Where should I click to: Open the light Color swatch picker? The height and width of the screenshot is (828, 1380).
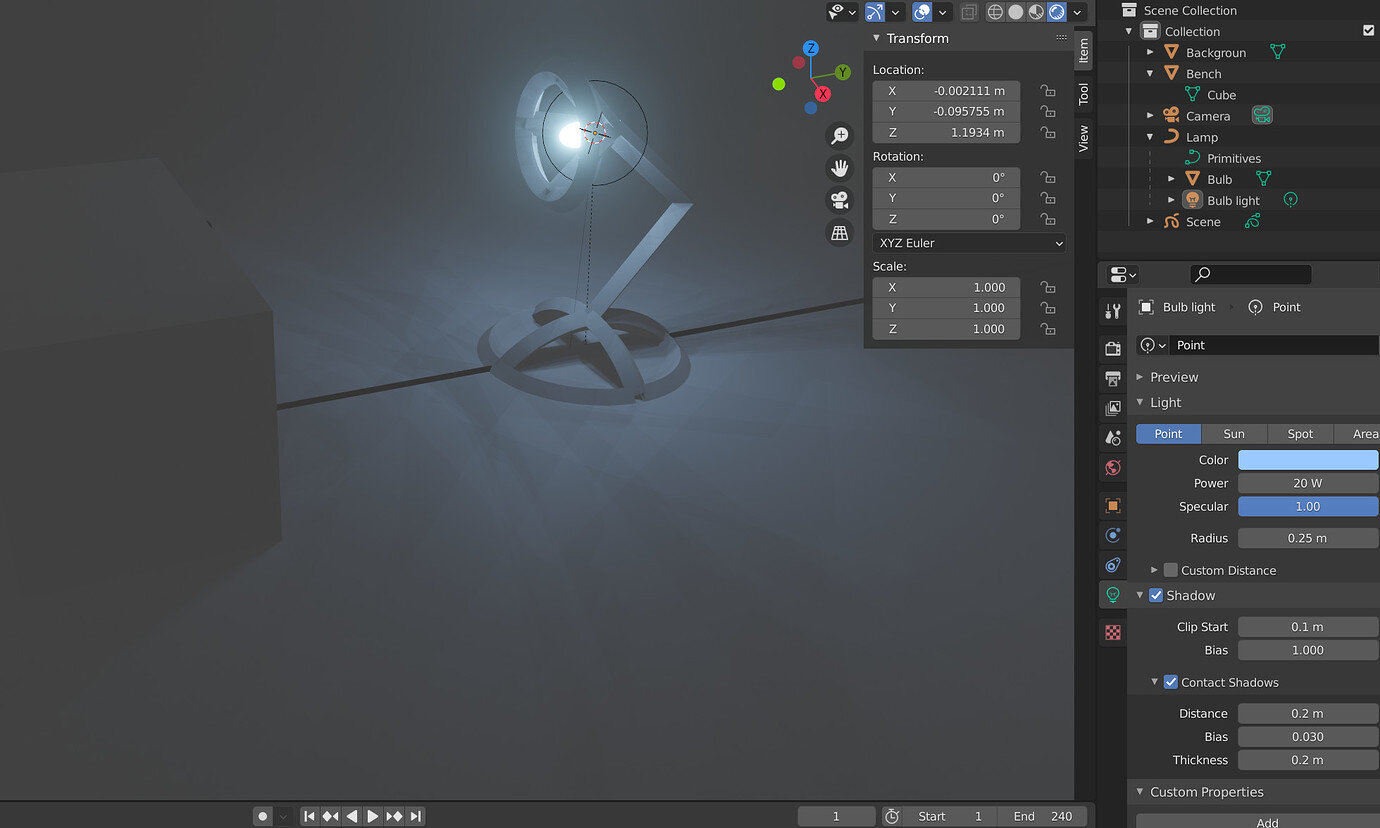click(x=1307, y=459)
